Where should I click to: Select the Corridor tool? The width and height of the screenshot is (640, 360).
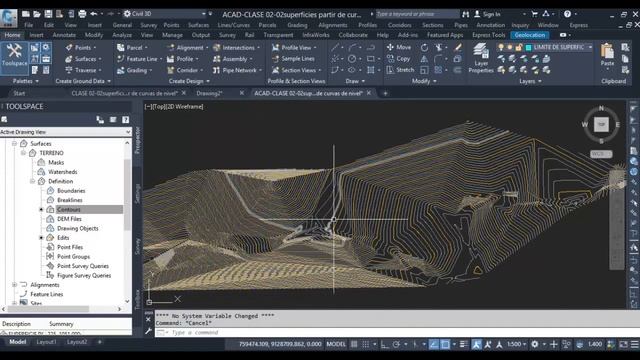coord(184,70)
